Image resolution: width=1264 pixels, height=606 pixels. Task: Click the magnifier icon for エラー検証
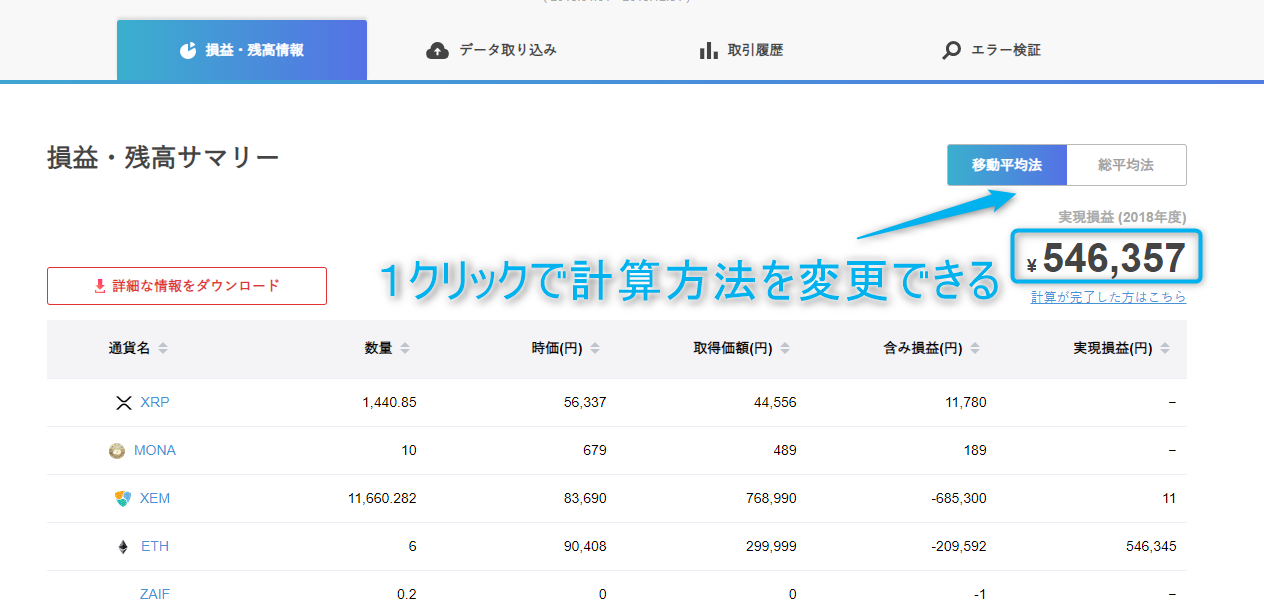pos(952,50)
